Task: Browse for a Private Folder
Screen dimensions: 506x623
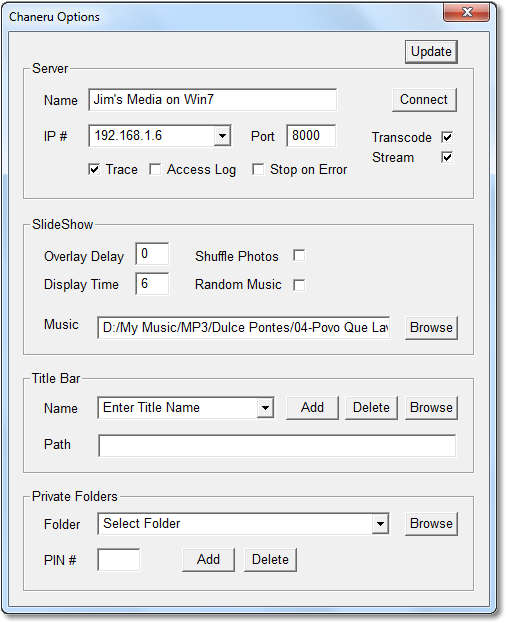Action: point(431,524)
